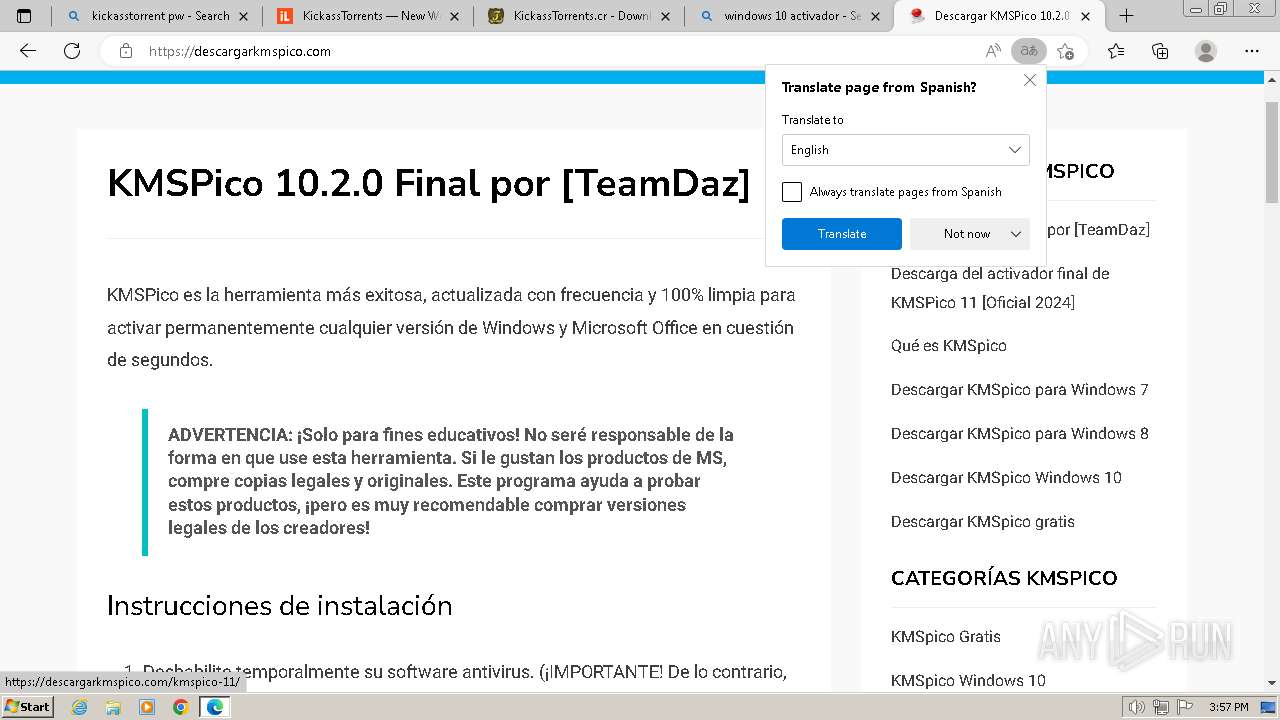
Task: Click the Instrucciones de instalación heading
Action: click(x=280, y=606)
